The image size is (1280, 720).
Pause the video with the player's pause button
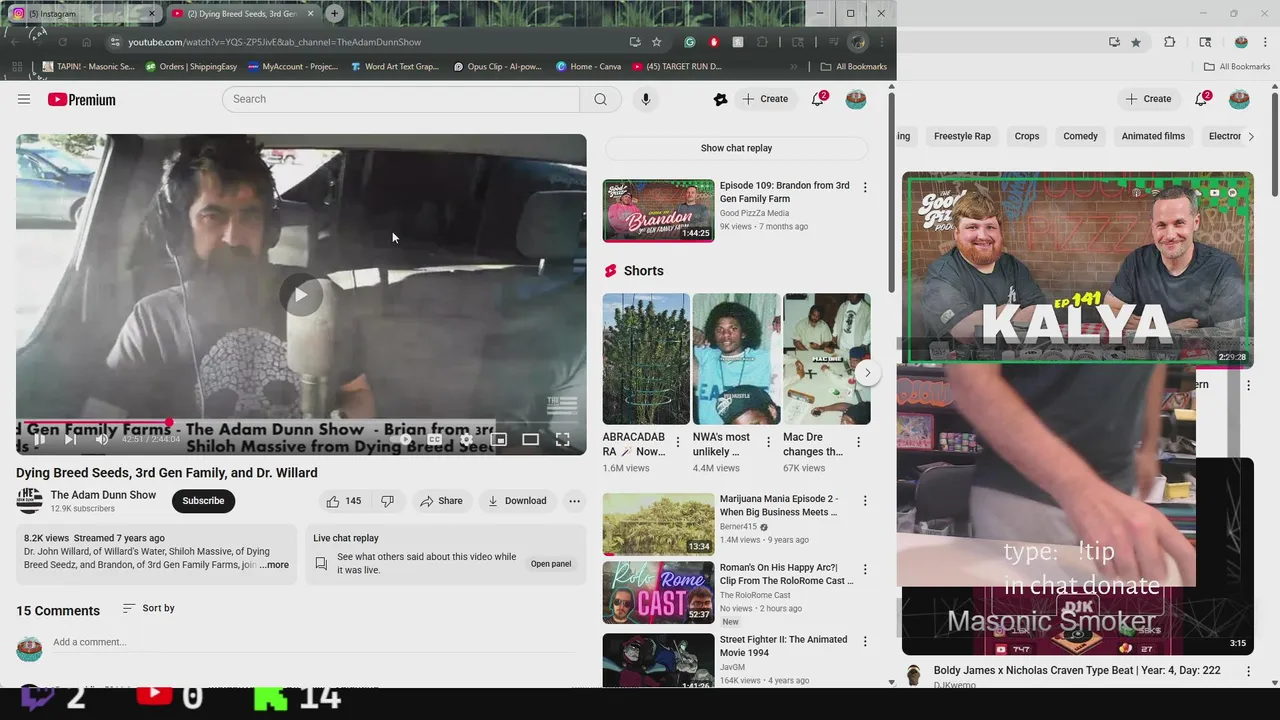click(x=39, y=439)
